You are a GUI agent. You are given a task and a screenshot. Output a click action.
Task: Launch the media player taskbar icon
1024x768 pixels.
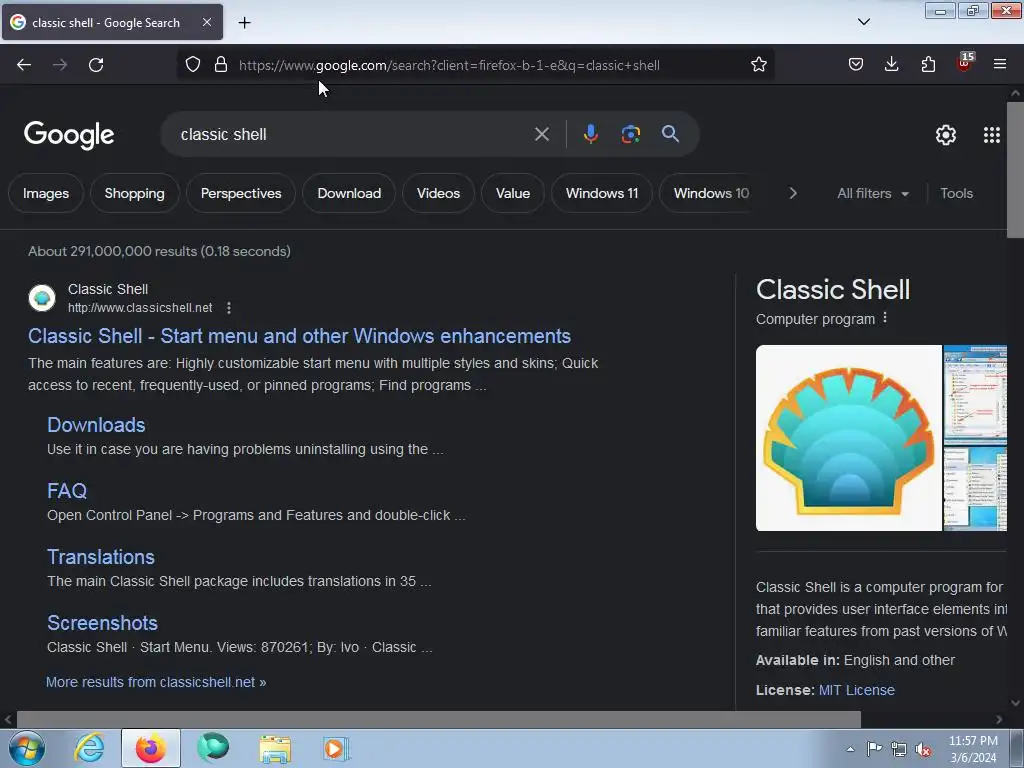336,748
